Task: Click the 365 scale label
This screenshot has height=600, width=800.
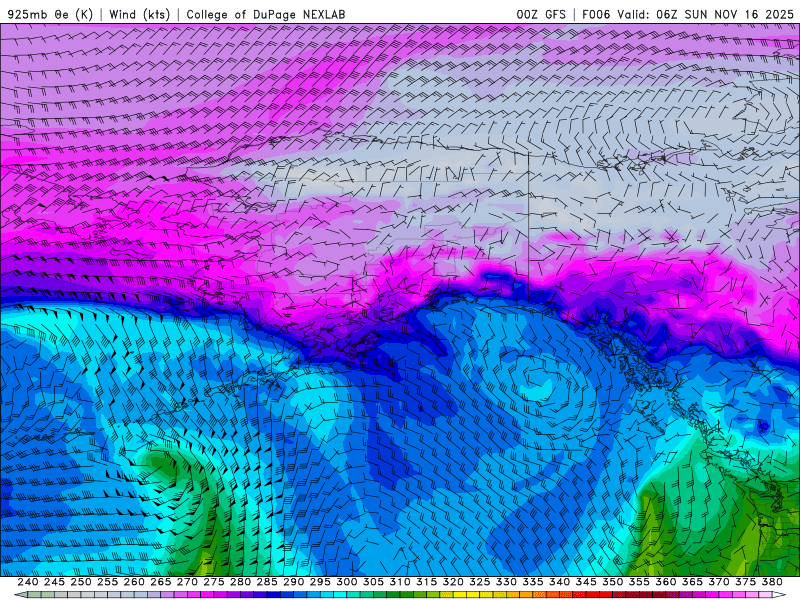Action: coord(692,582)
